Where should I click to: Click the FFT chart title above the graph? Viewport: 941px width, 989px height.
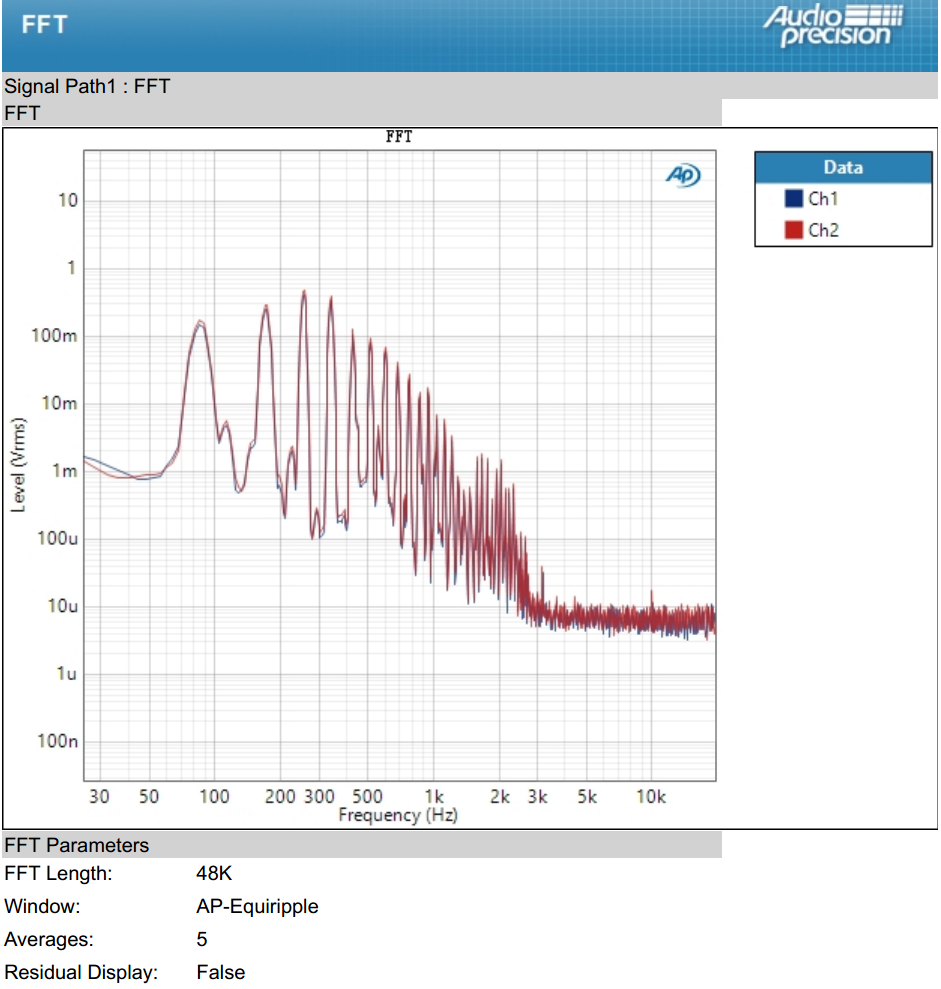(399, 136)
